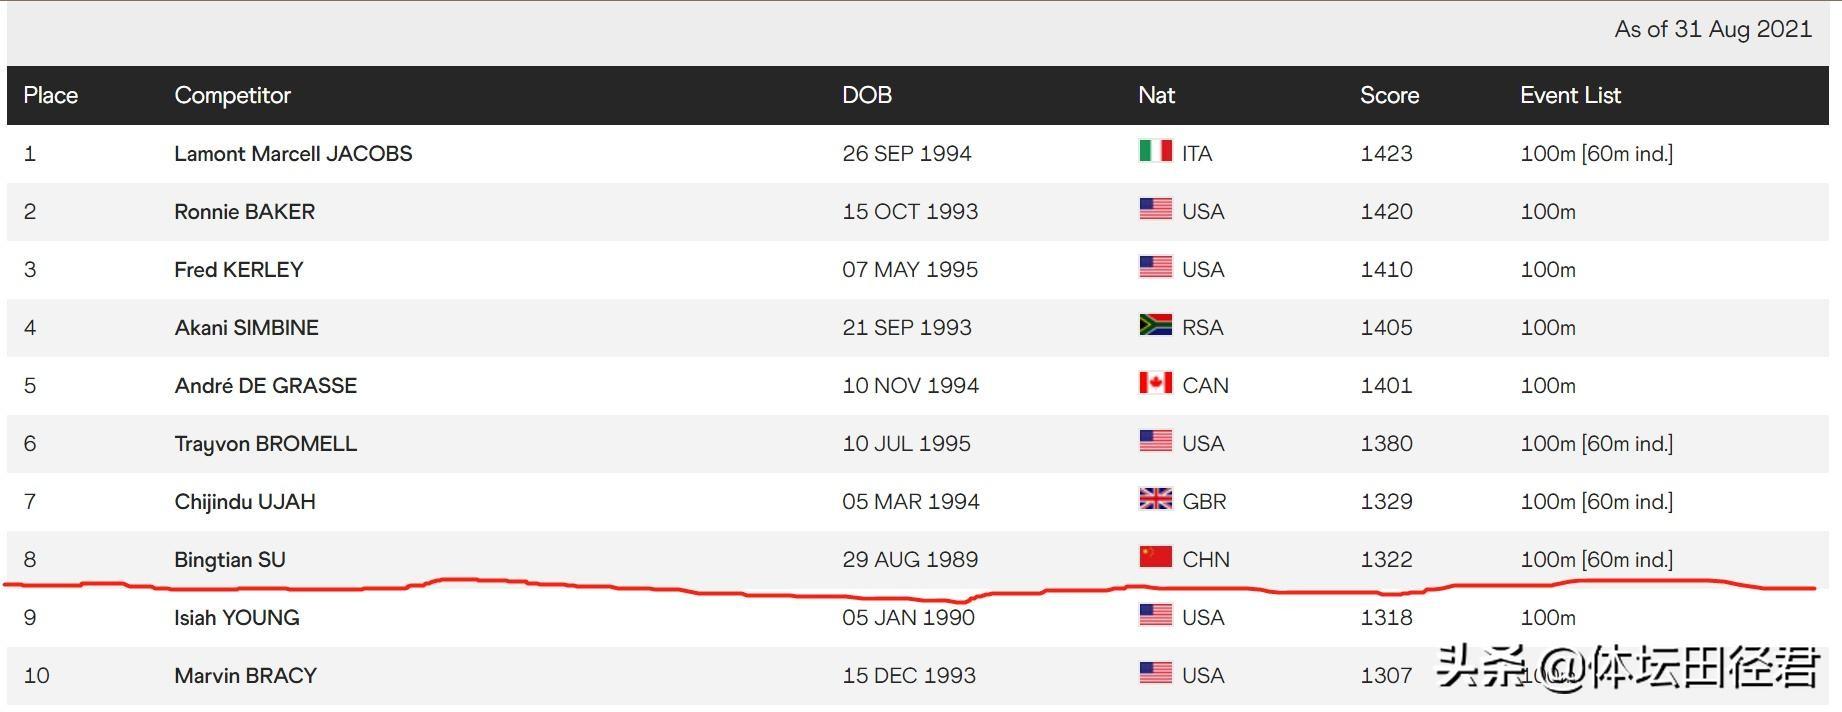Click USA flag in Ronnie Baker's row
Image resolution: width=1842 pixels, height=712 pixels.
click(x=1155, y=209)
